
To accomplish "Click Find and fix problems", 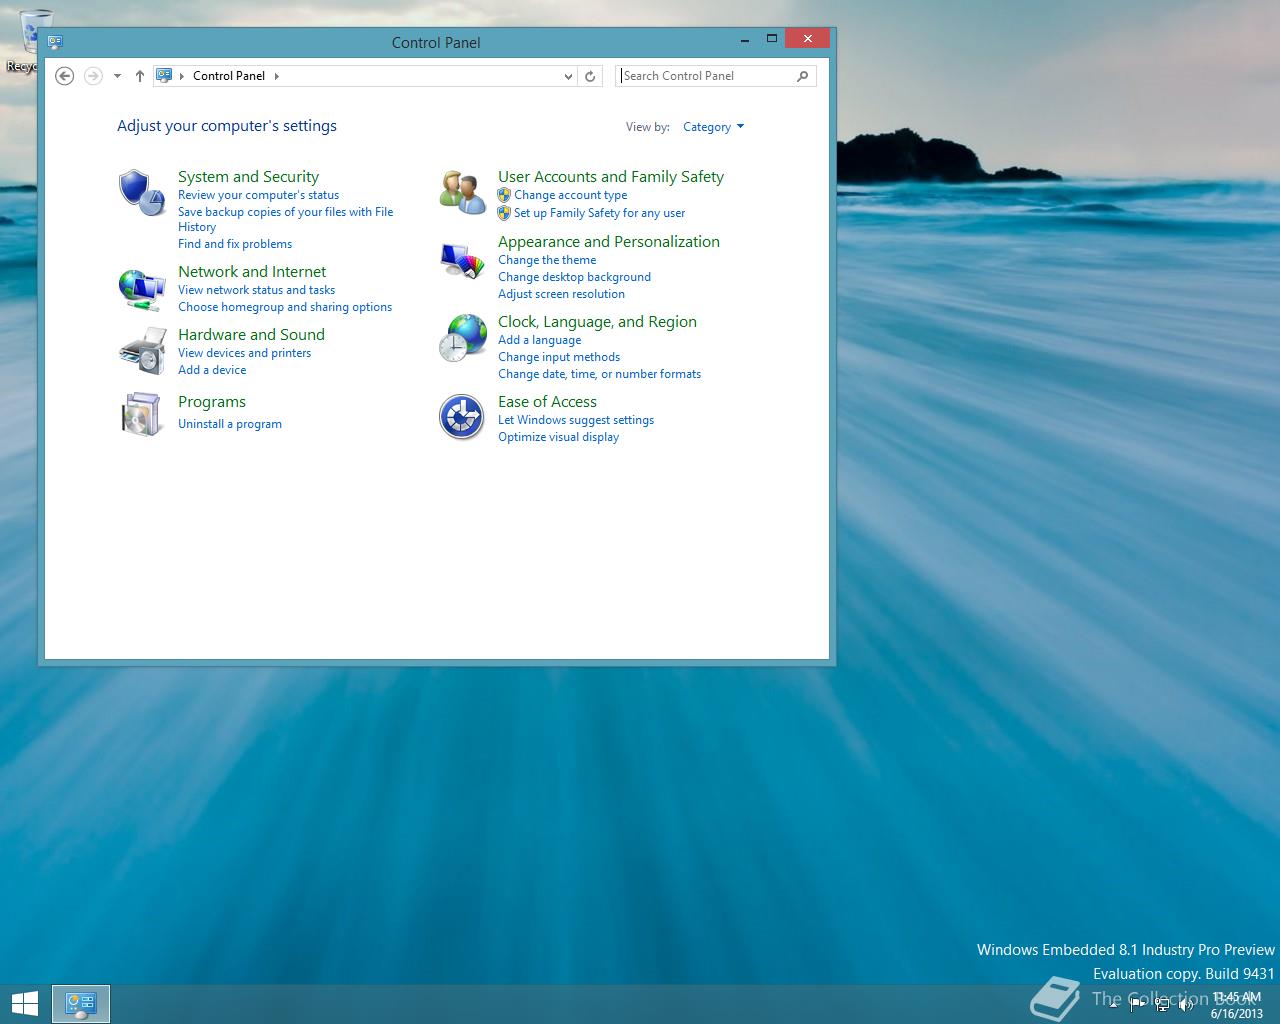I will click(235, 244).
